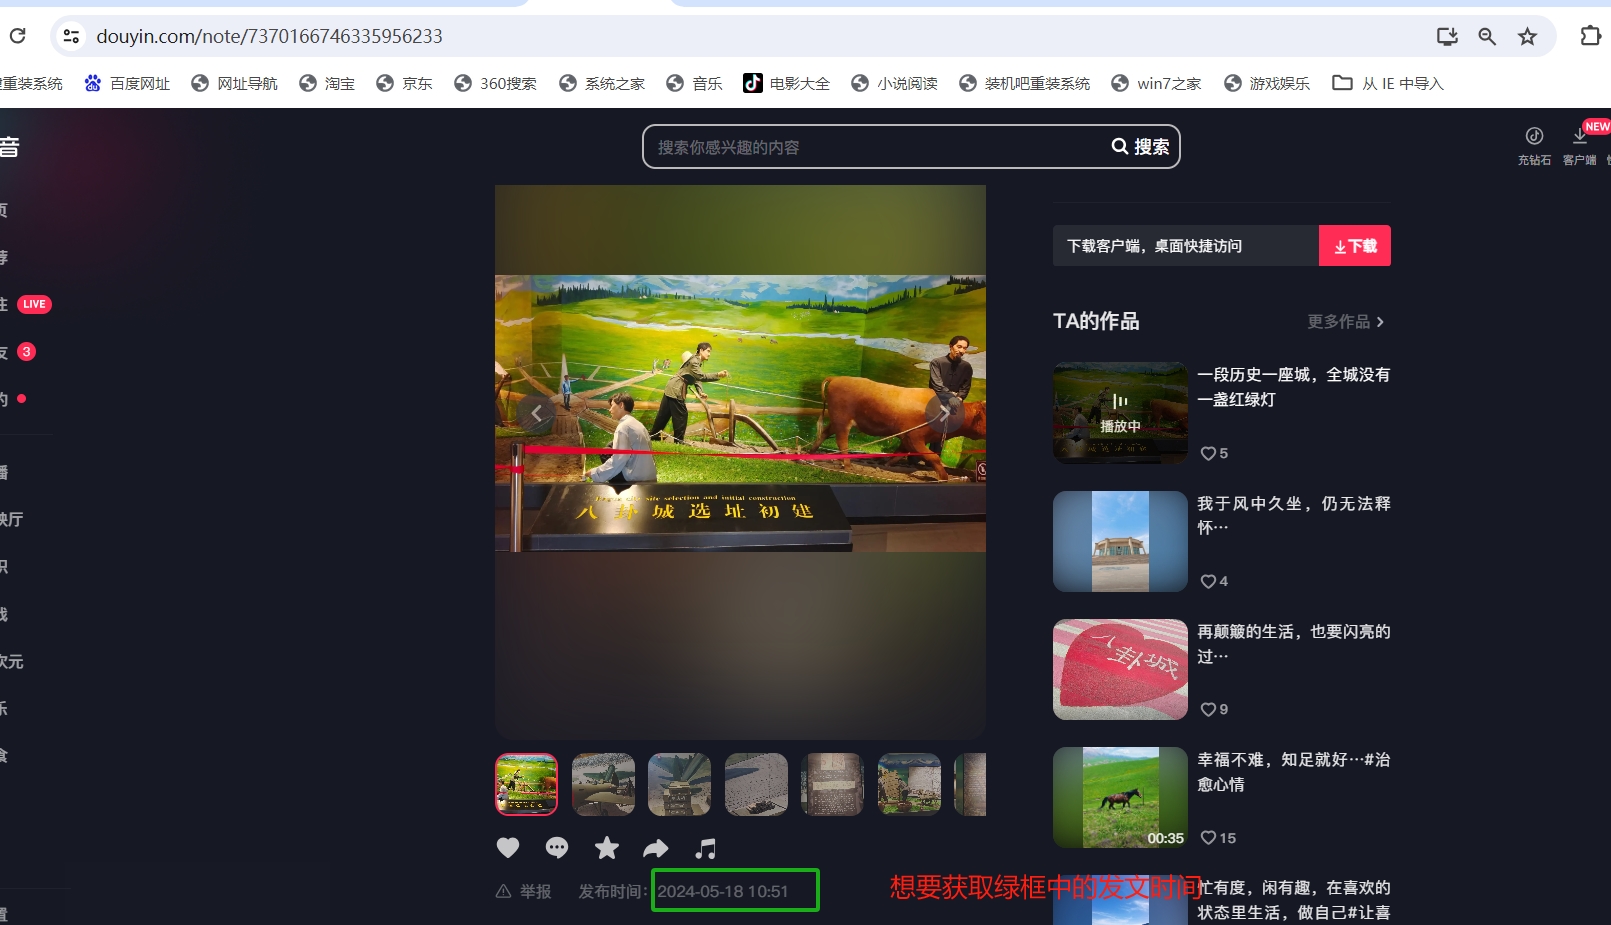Open the 充钻石 recharge icon
The height and width of the screenshot is (925, 1611).
[1534, 145]
